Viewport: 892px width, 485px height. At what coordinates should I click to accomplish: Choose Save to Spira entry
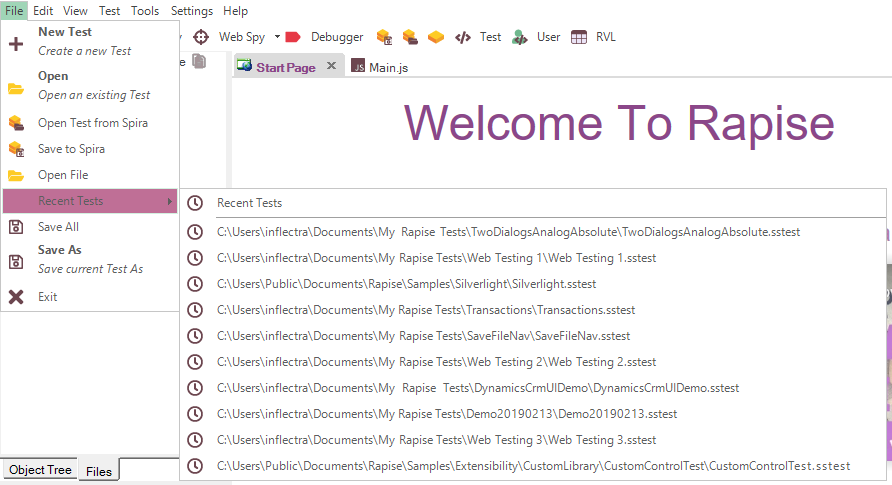pos(90,149)
